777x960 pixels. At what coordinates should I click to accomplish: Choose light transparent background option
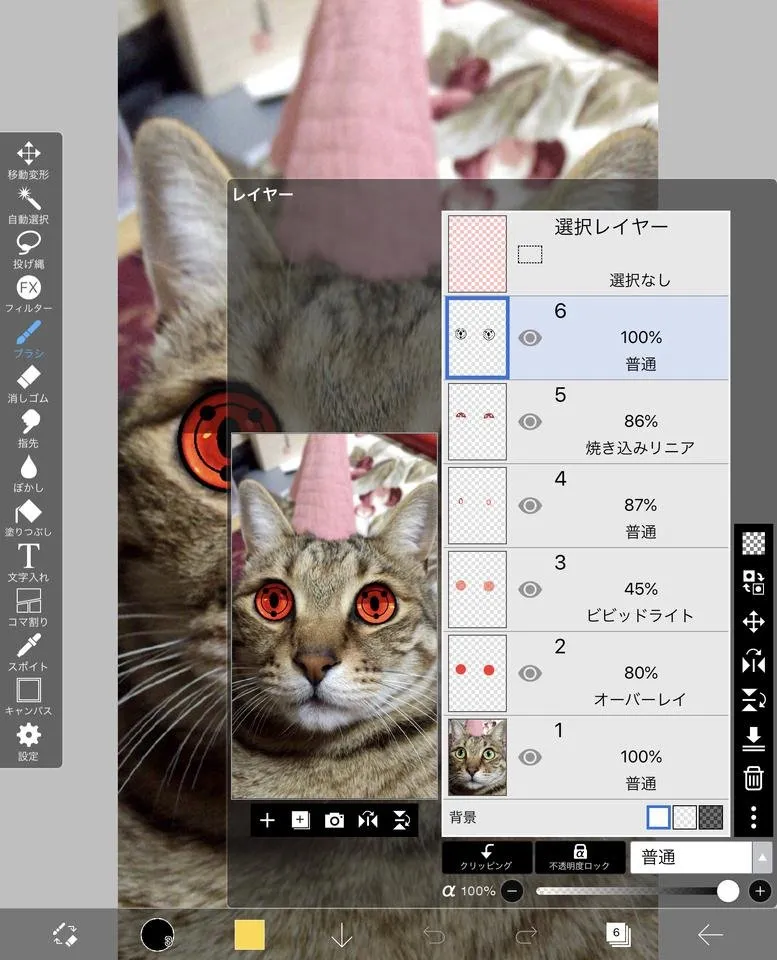685,817
